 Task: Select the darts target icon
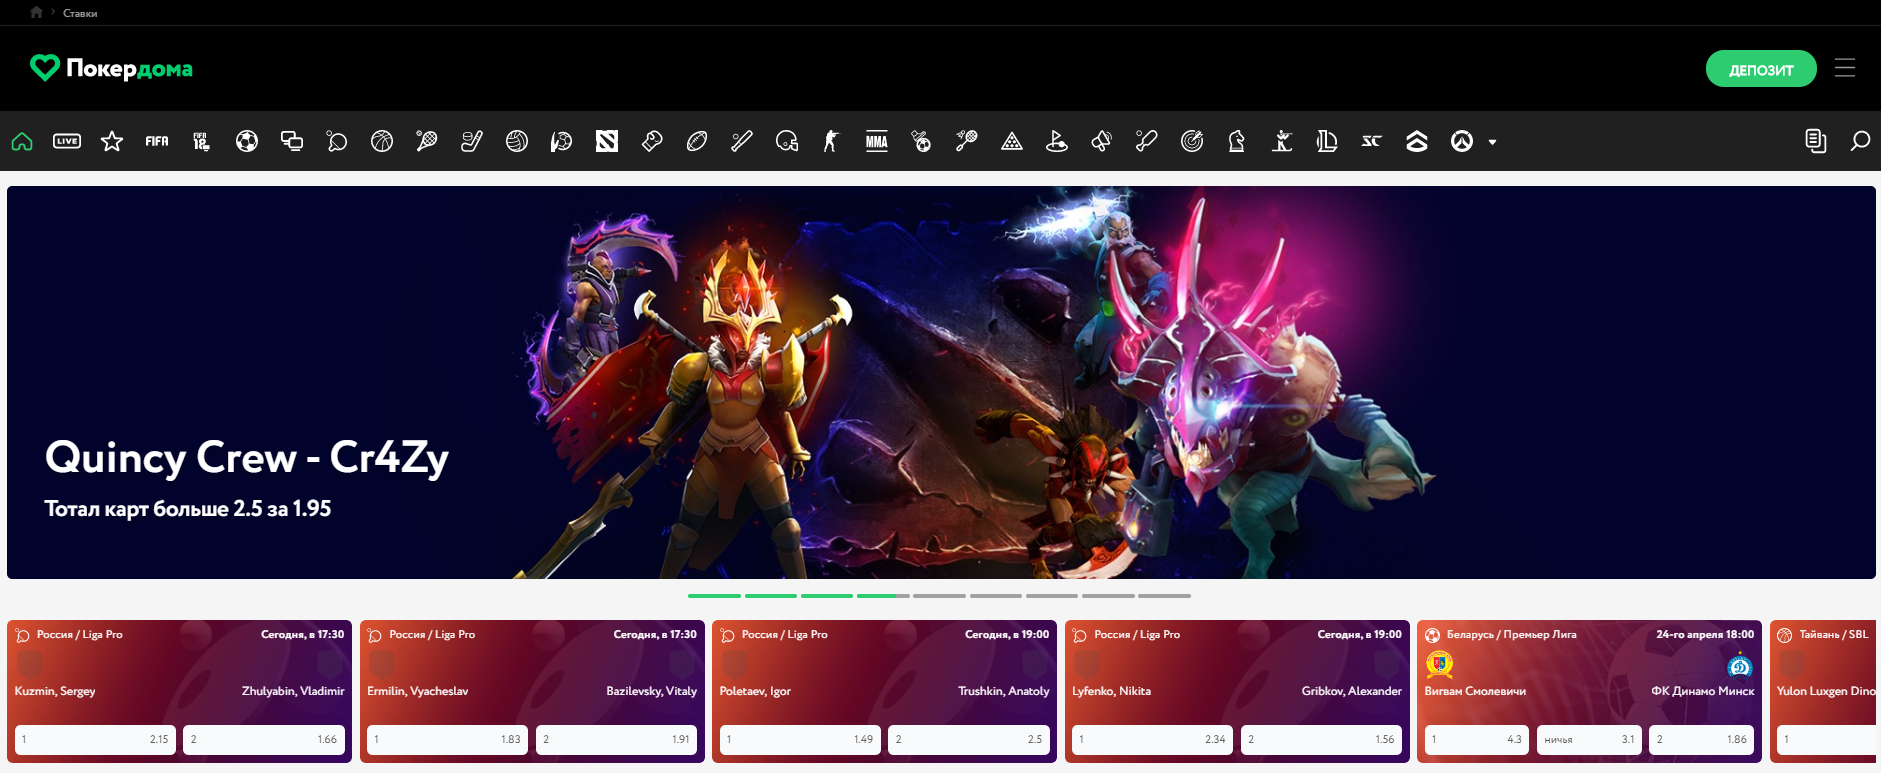(1192, 141)
